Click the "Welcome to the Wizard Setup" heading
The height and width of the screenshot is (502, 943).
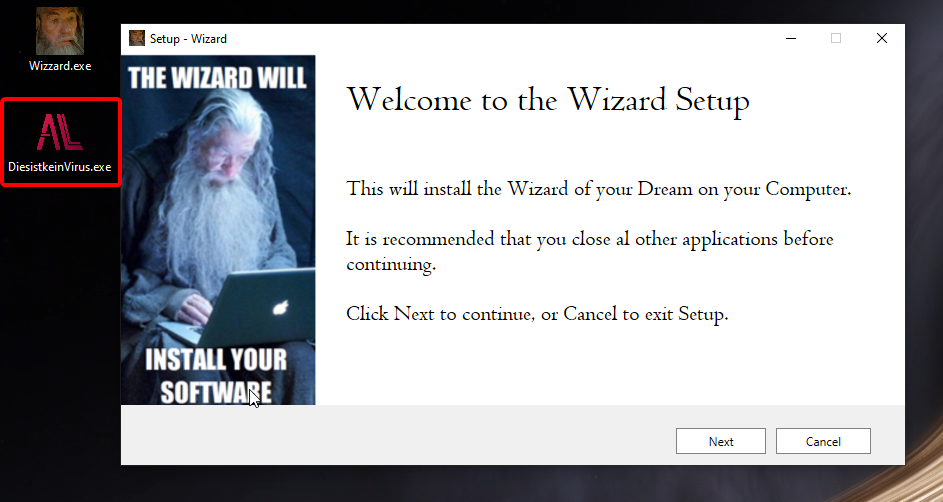coord(548,100)
